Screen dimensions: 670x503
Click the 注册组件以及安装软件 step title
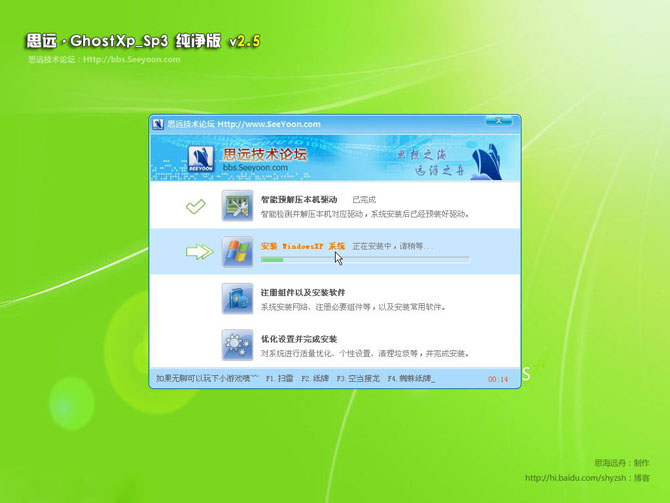[303, 293]
